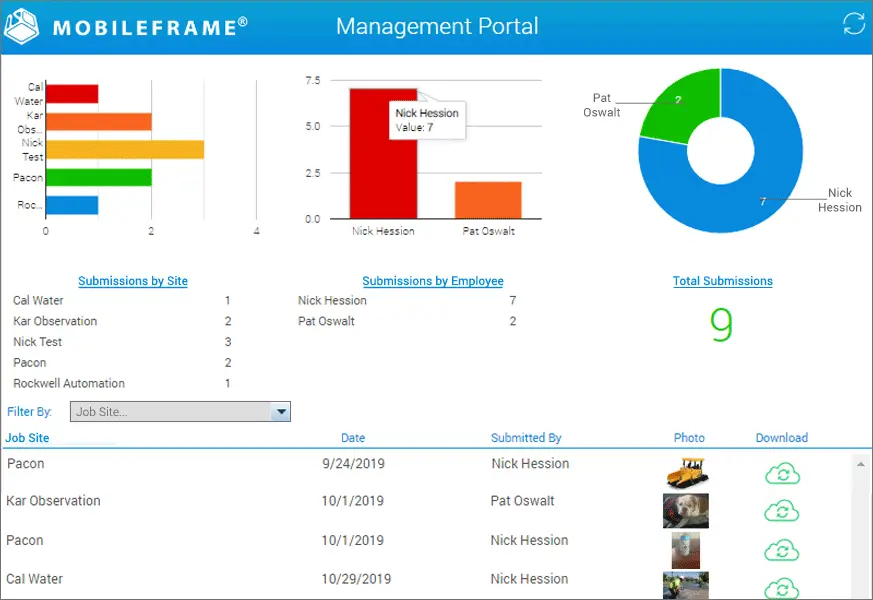Sort by Submitted By column header
873x600 pixels.
[526, 438]
